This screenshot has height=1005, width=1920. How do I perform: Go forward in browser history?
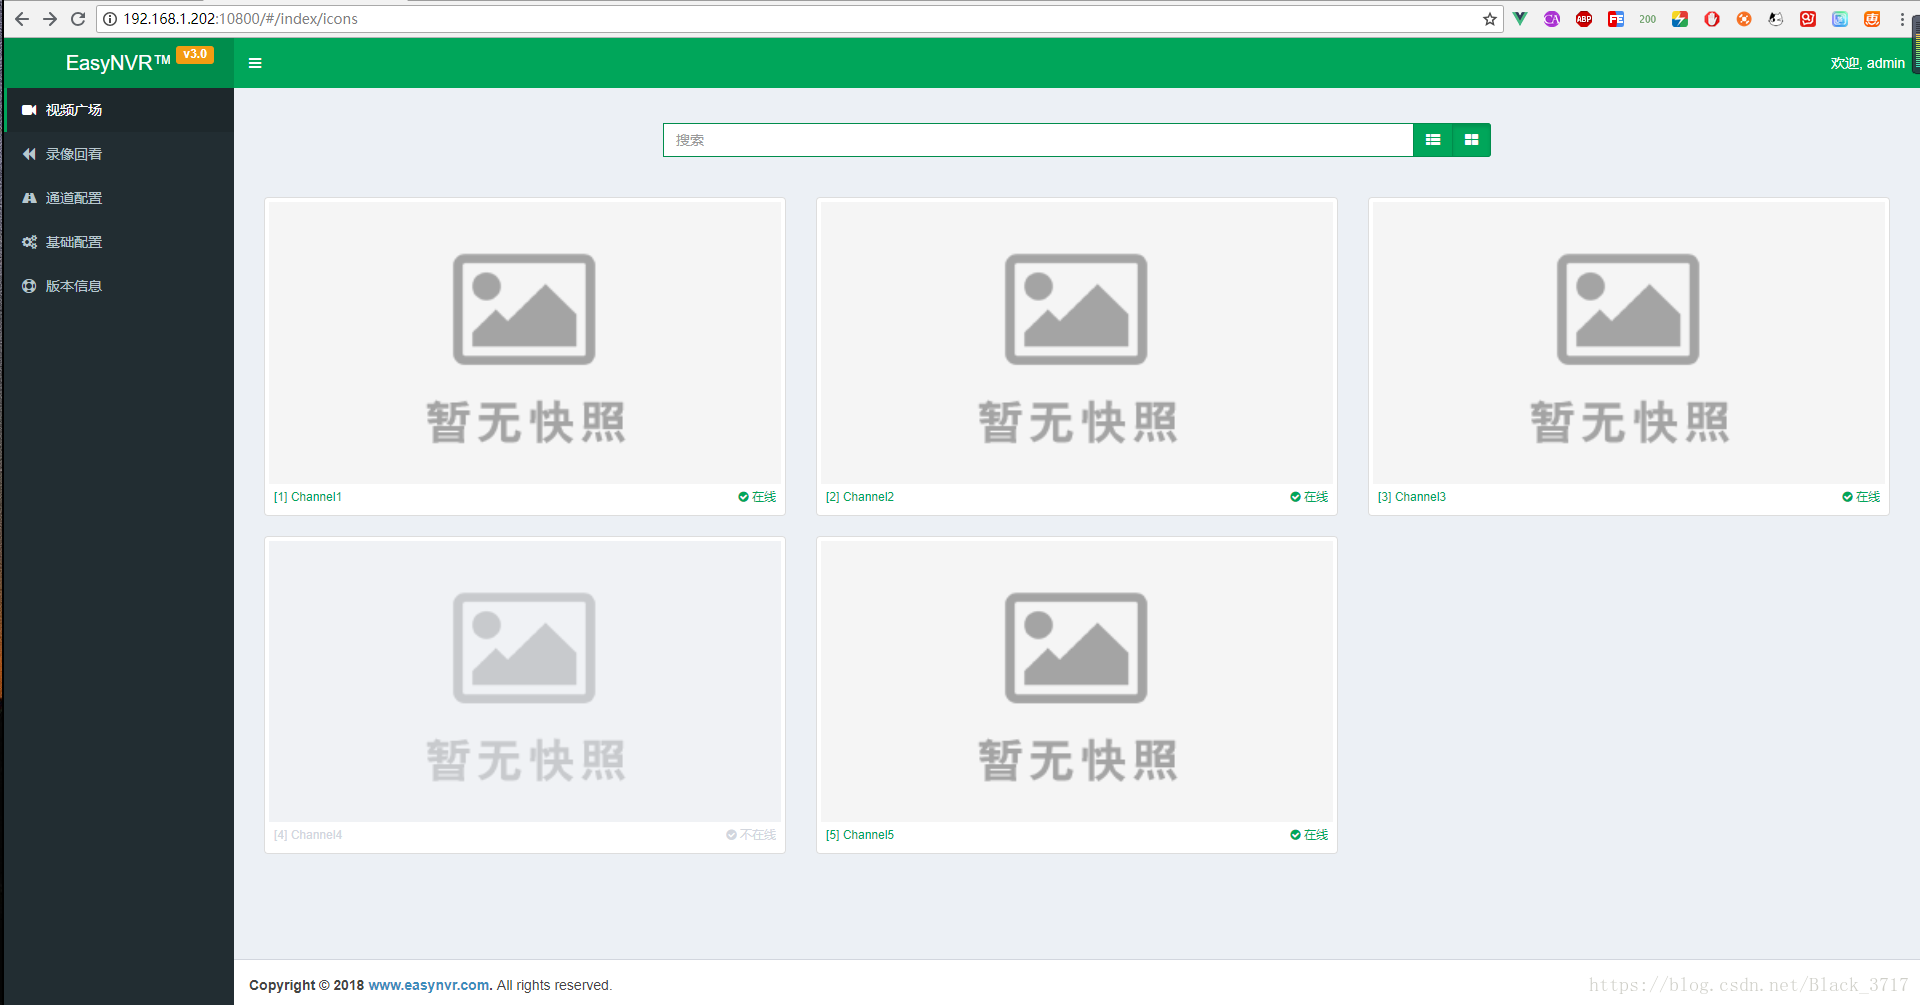click(50, 19)
